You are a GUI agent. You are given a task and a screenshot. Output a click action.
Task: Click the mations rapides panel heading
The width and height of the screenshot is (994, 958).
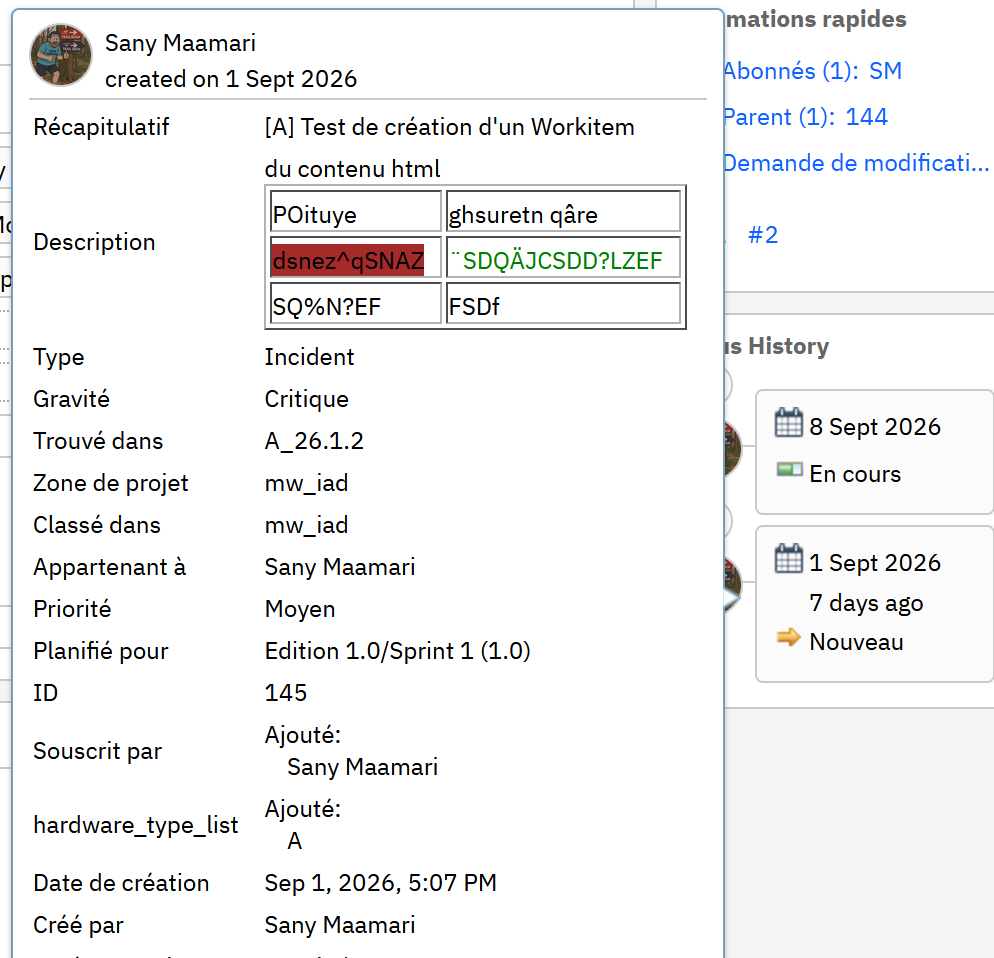coord(816,19)
